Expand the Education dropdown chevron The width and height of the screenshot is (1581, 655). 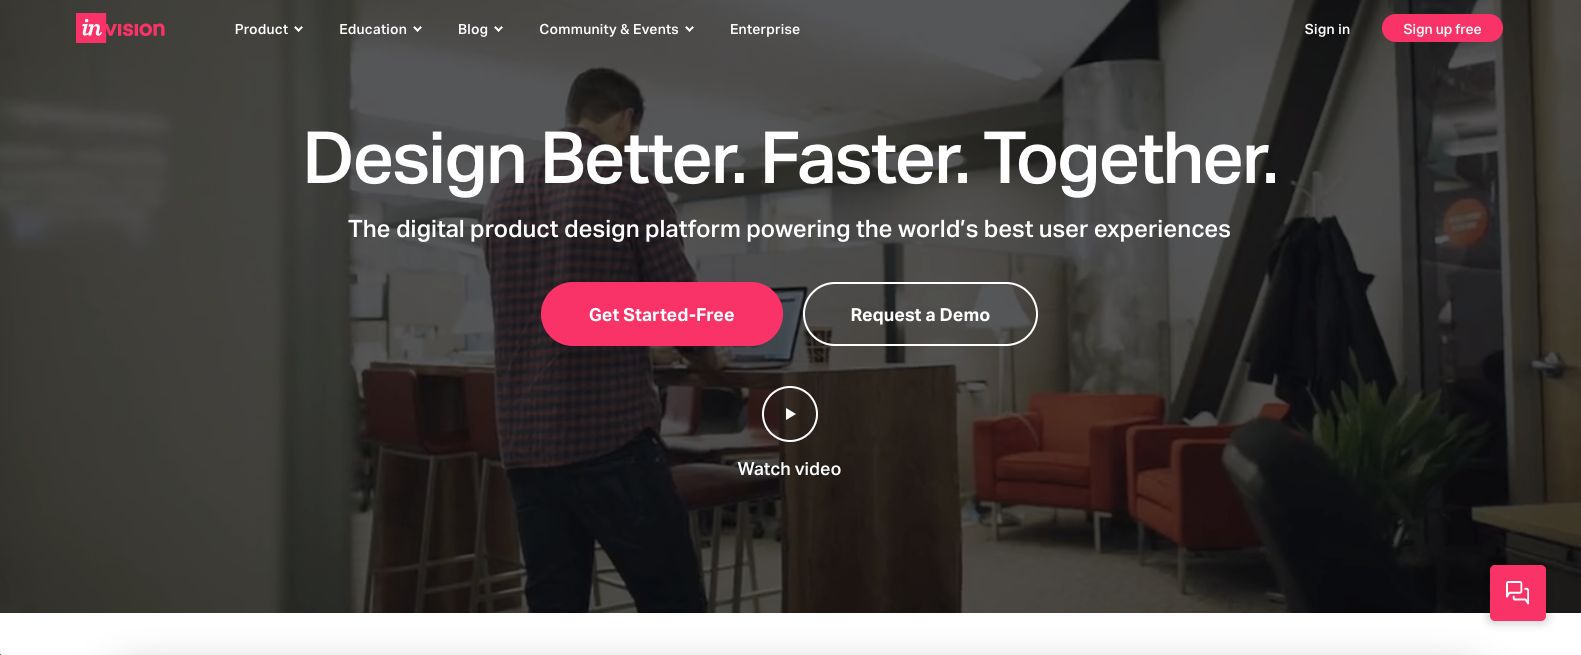(417, 29)
